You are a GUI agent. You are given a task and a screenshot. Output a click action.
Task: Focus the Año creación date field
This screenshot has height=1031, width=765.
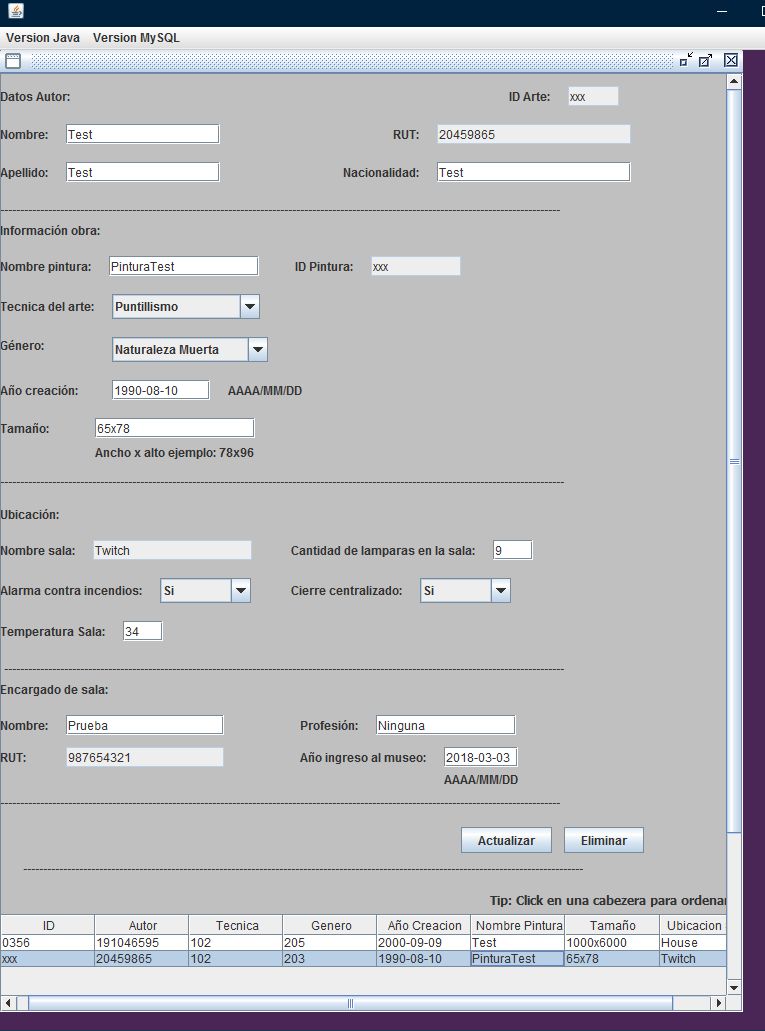[160, 390]
